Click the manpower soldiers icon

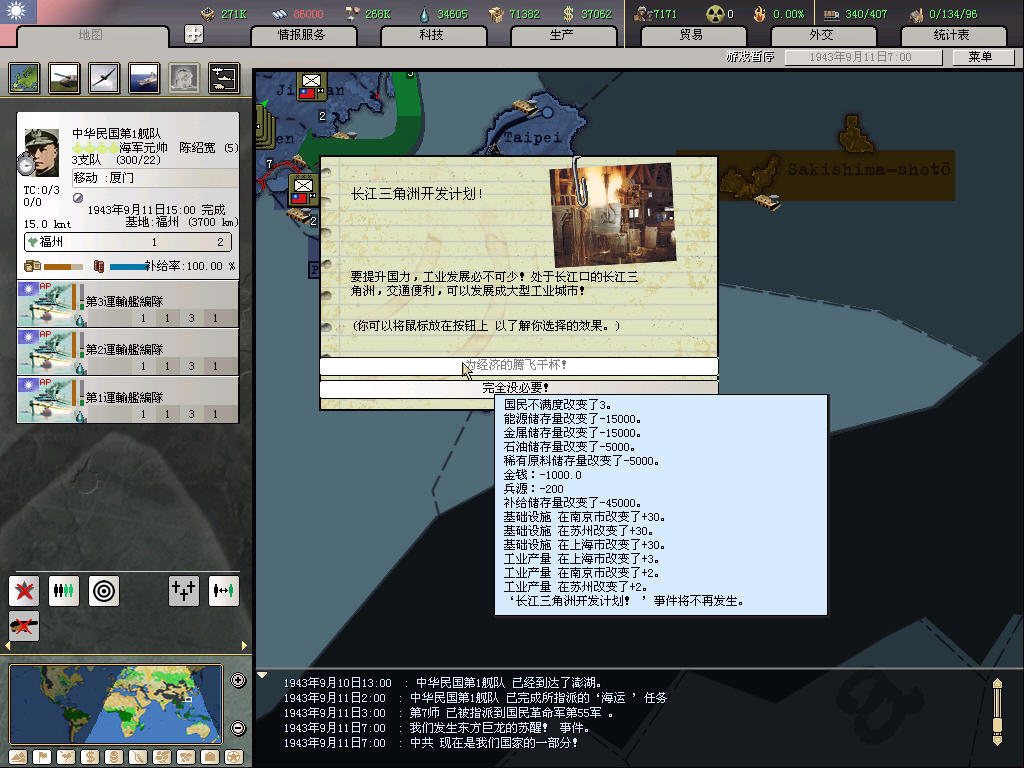click(x=643, y=14)
